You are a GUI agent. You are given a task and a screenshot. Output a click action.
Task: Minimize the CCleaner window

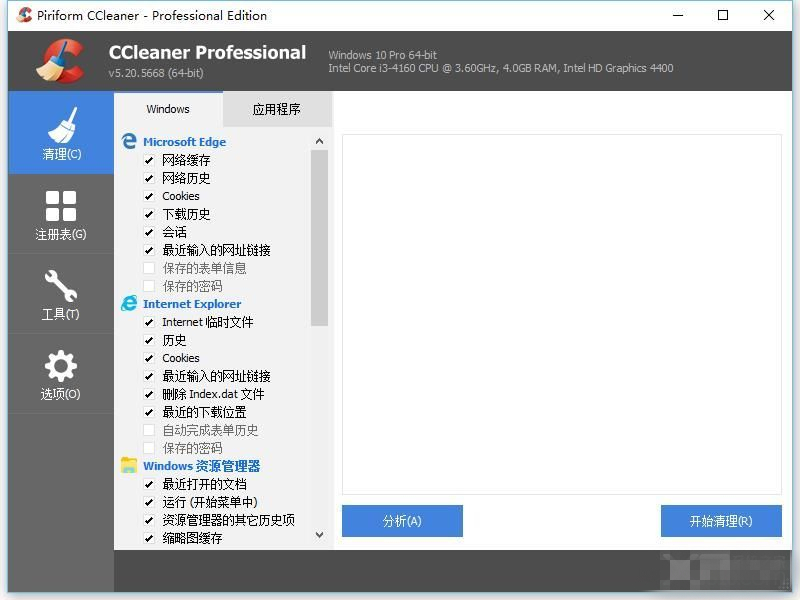click(x=678, y=15)
